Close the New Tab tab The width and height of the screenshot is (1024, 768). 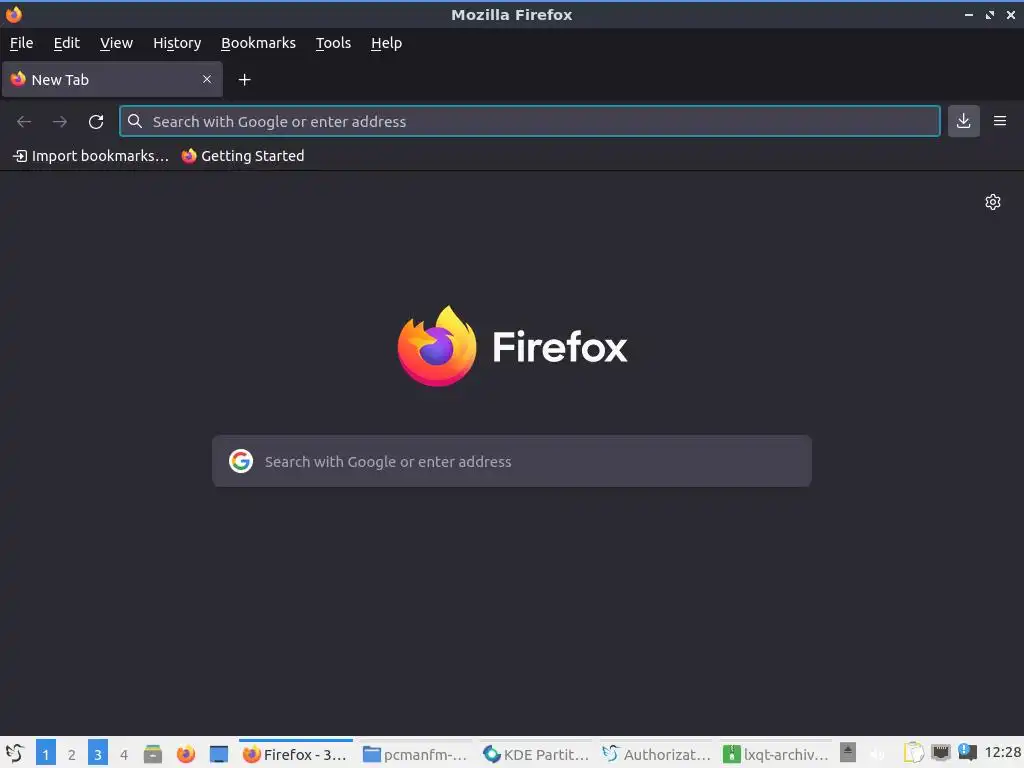[207, 79]
